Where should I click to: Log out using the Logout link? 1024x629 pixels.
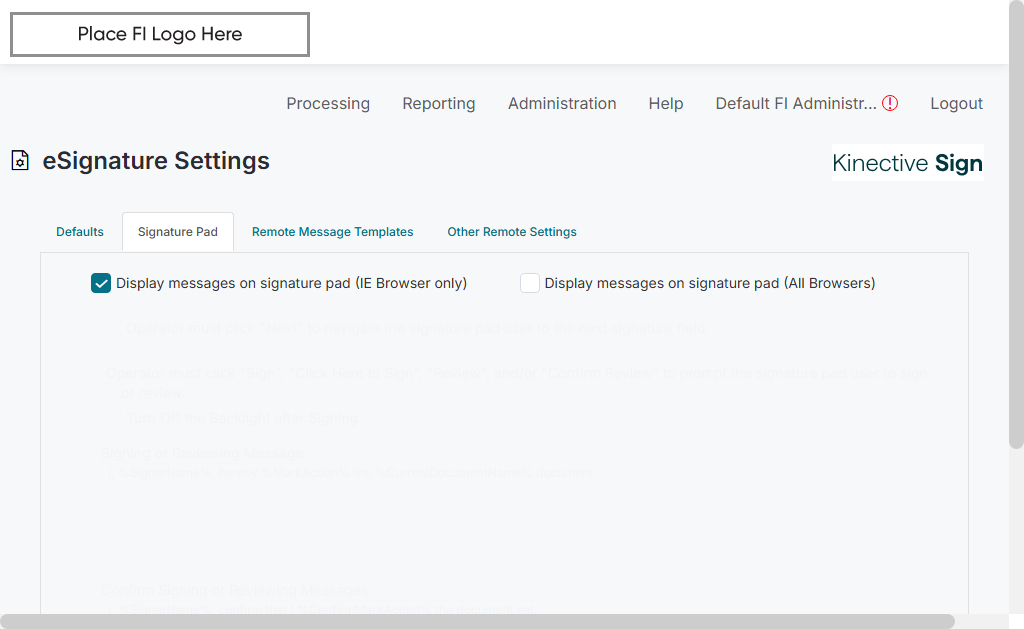(956, 103)
